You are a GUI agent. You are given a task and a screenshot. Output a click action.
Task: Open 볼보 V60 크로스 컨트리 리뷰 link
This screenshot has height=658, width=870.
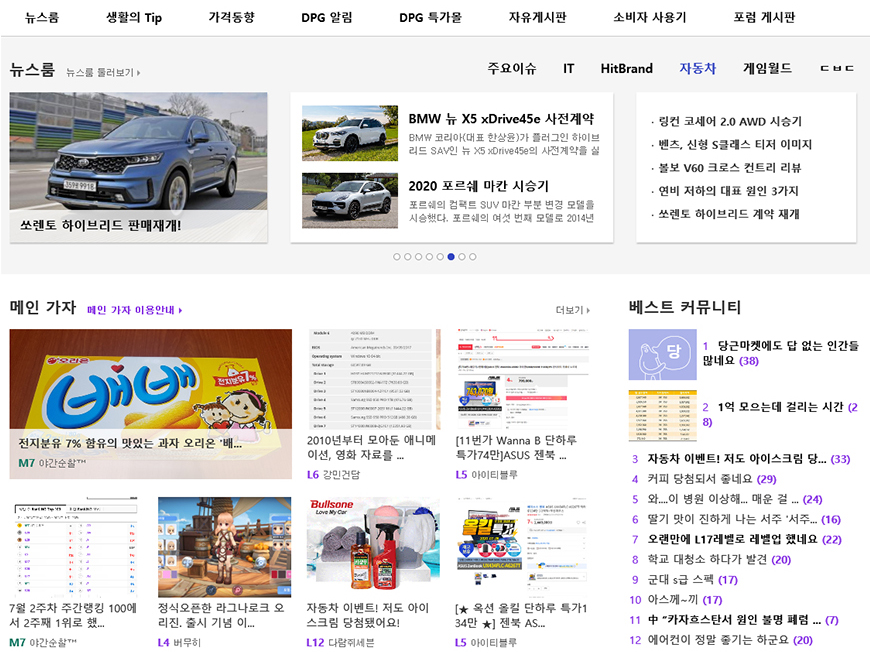pyautogui.click(x=729, y=168)
